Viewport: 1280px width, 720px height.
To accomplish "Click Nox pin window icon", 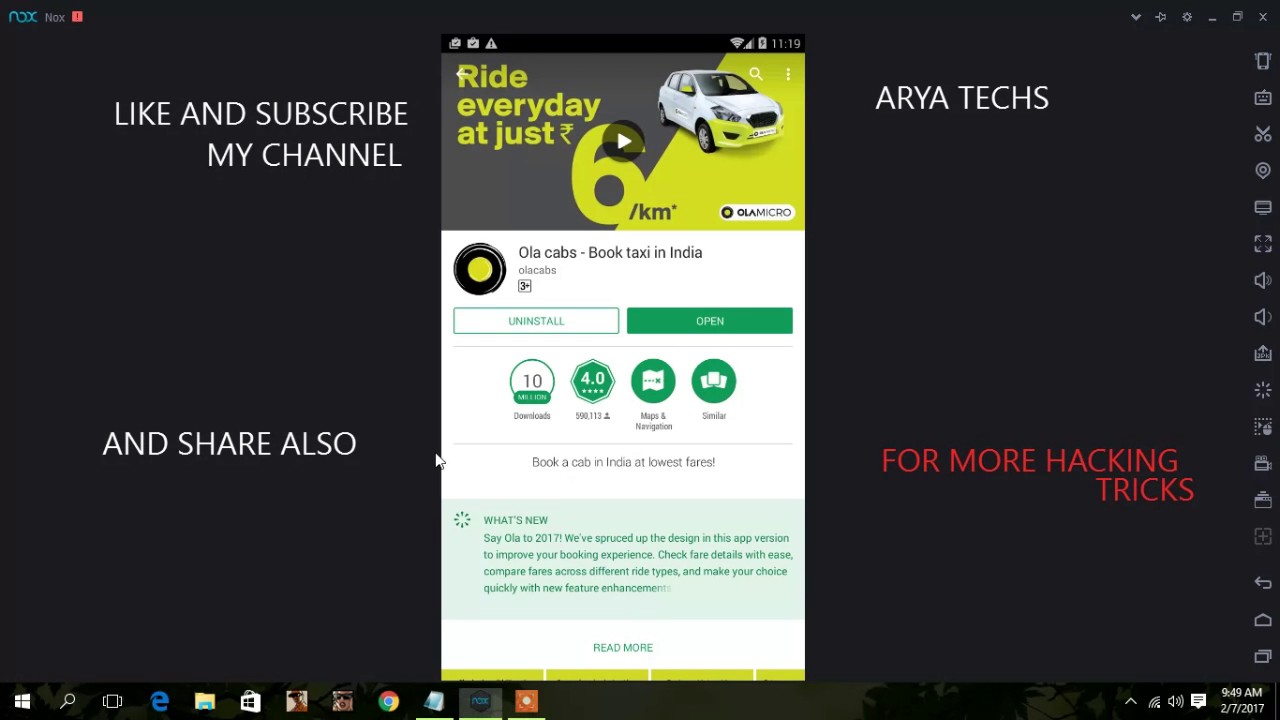I will (x=1161, y=17).
